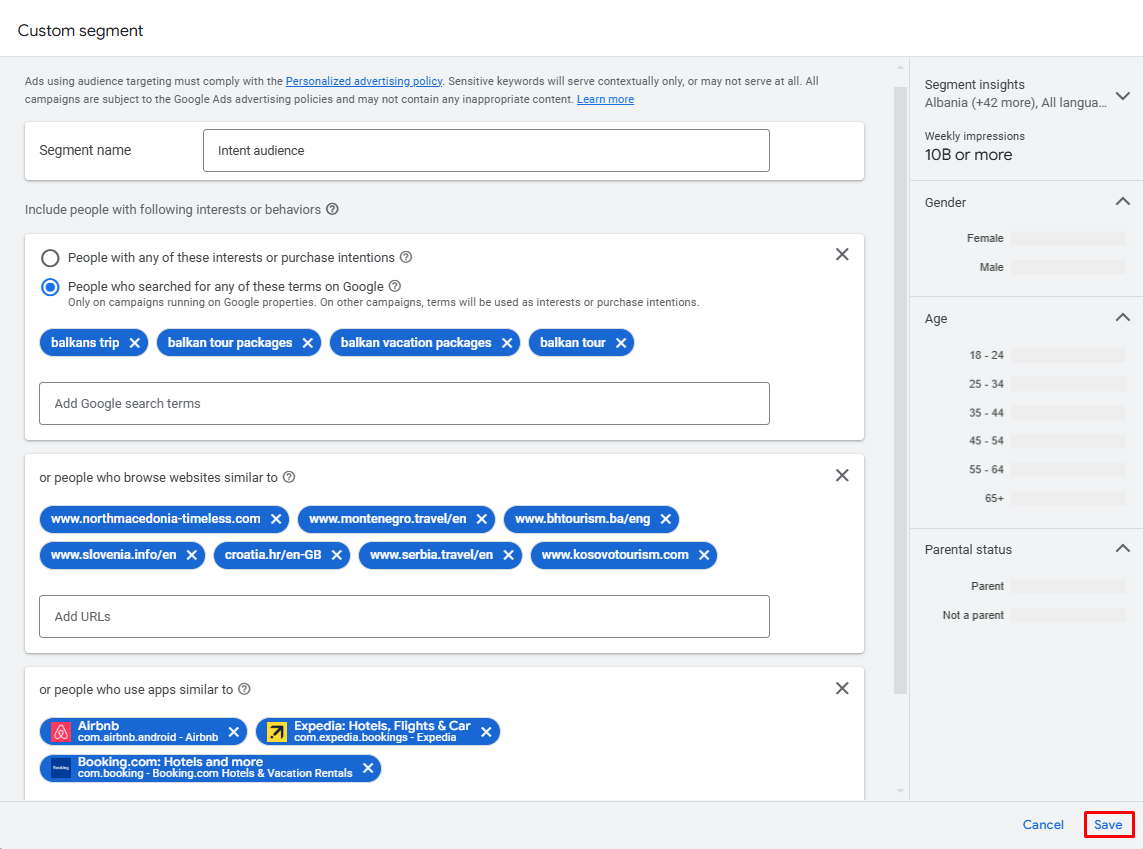The height and width of the screenshot is (849, 1143).
Task: Close the browse websites section
Action: click(x=842, y=475)
